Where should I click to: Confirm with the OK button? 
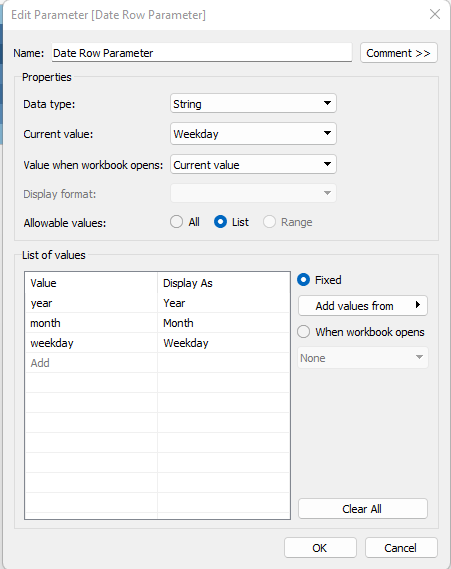(x=320, y=548)
